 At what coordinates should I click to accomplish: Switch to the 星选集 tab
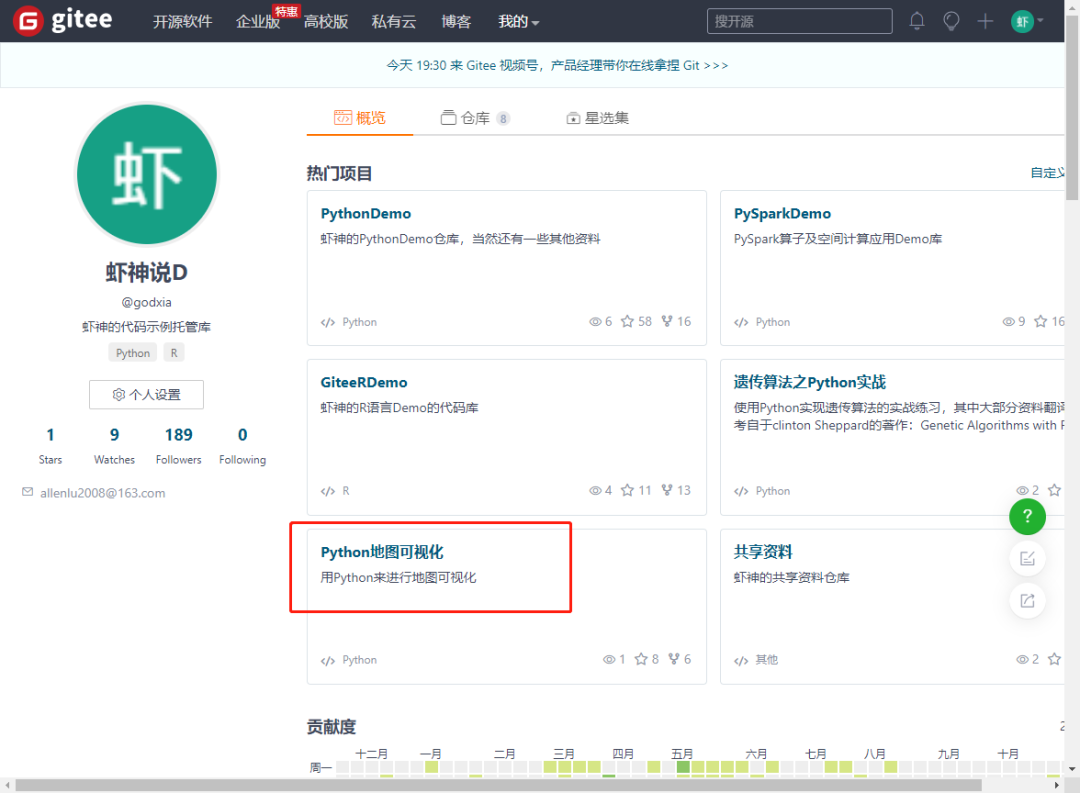pyautogui.click(x=597, y=118)
